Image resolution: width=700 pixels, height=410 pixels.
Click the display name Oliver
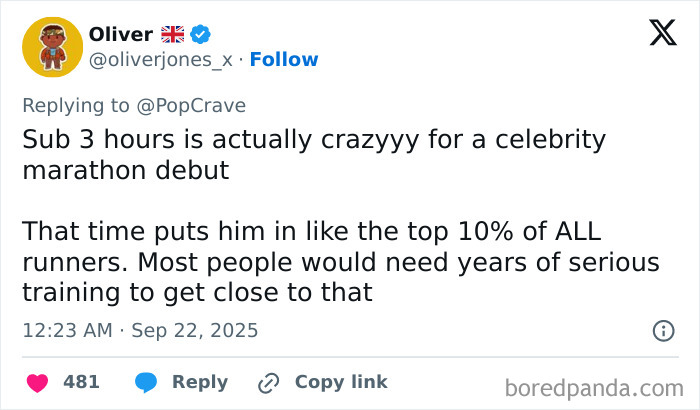click(120, 34)
